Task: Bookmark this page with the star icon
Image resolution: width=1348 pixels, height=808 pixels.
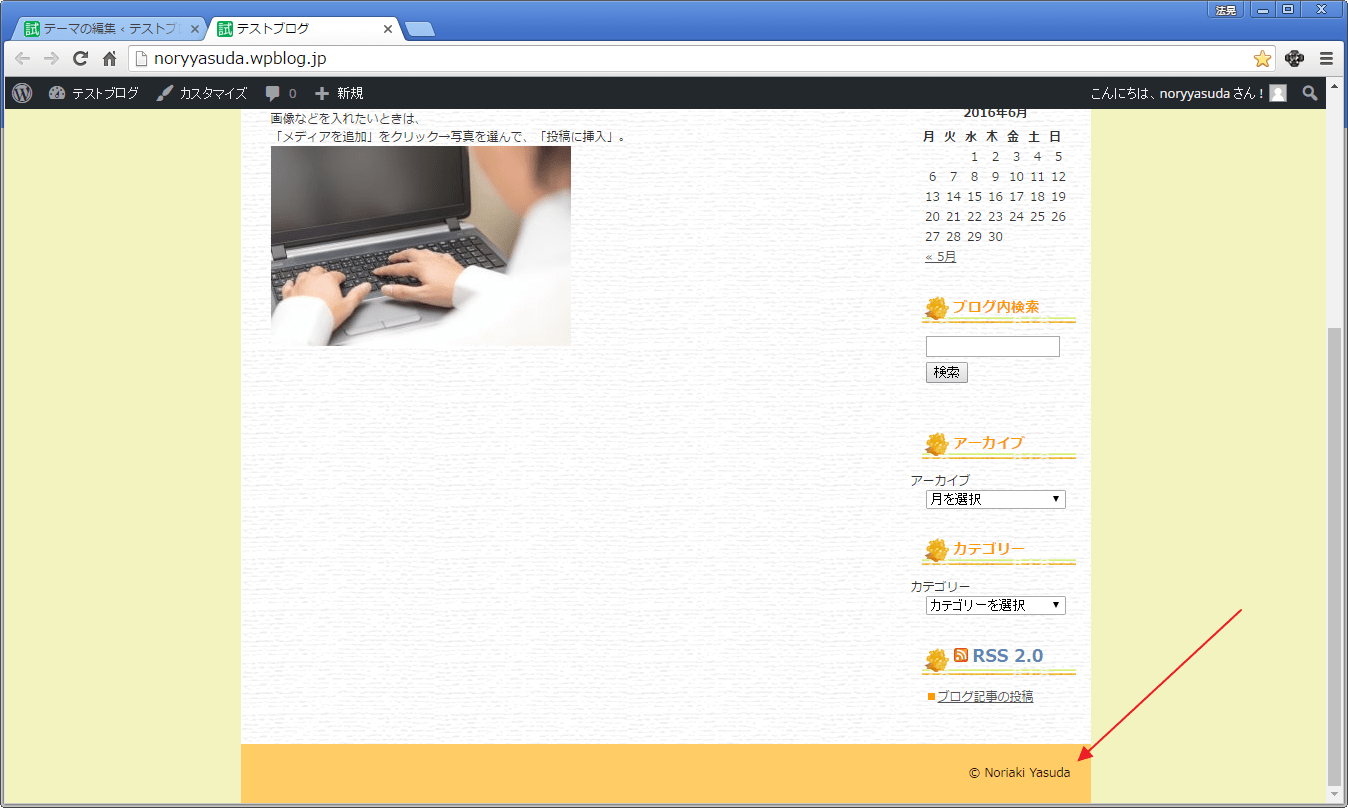Action: (1262, 59)
